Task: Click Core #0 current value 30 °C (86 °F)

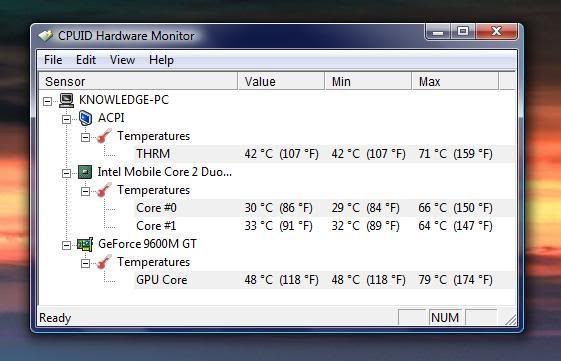Action: click(x=278, y=208)
